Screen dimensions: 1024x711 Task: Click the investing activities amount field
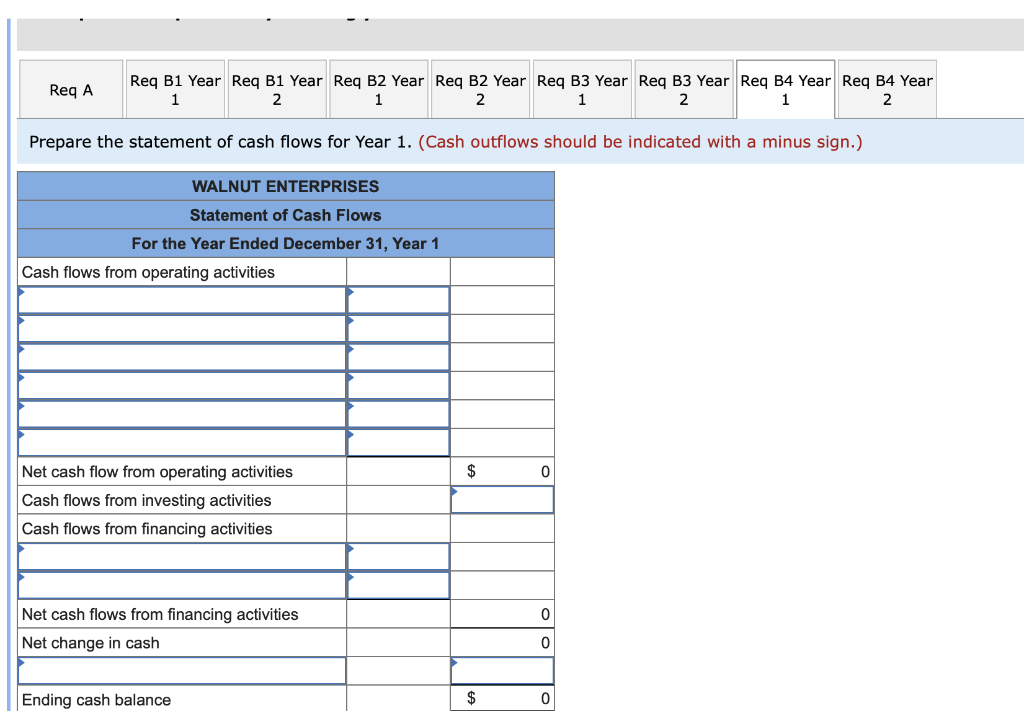(502, 500)
